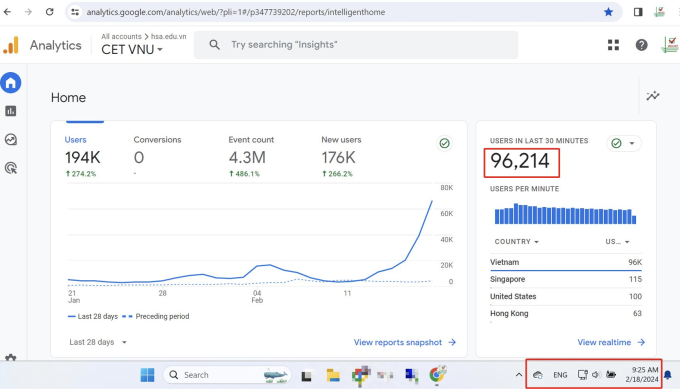680x392 pixels.
Task: Select the Event count metric tab
Action: (x=251, y=157)
